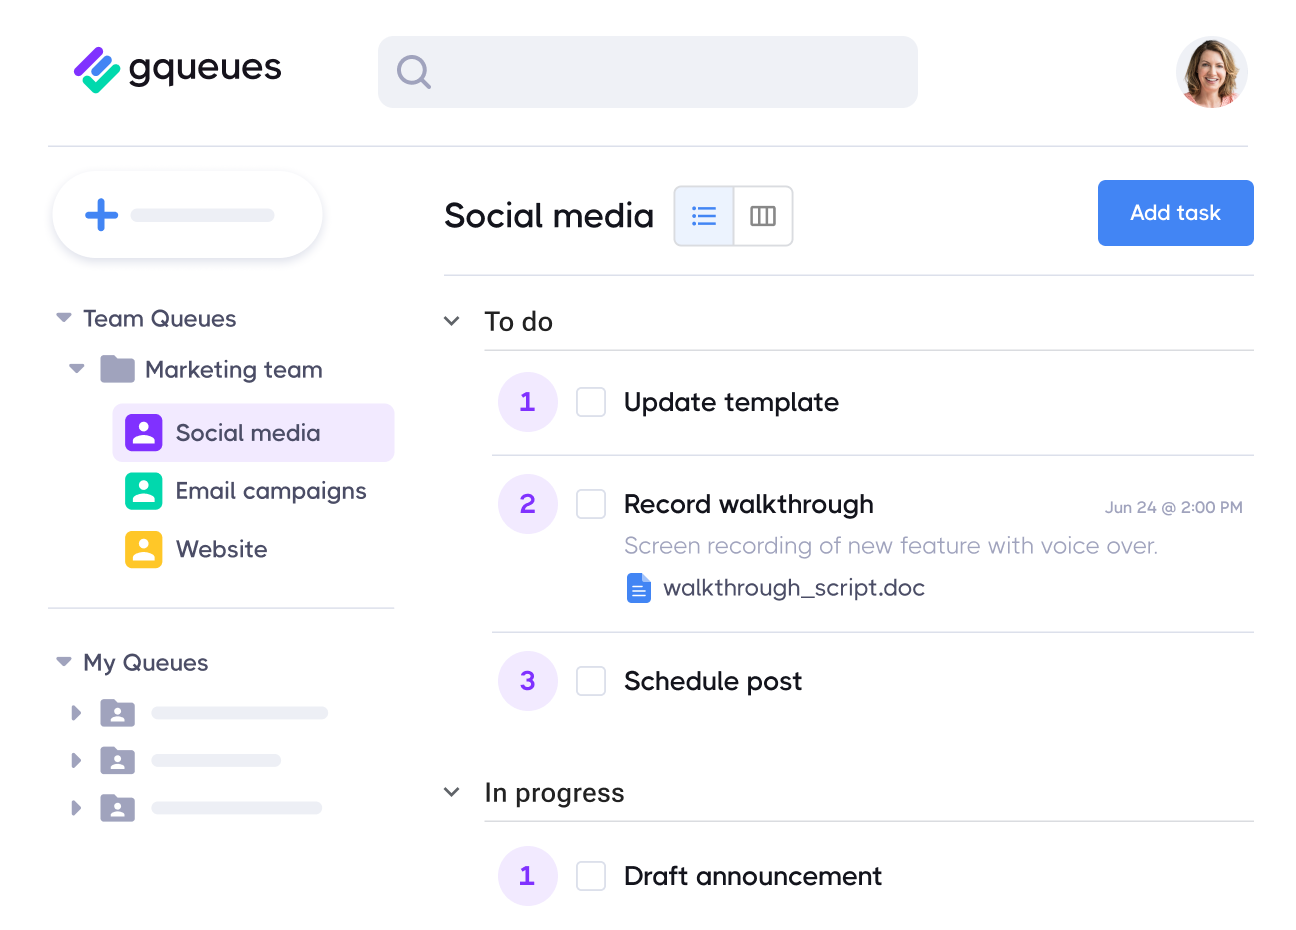Click into the search field
Screen dimensions: 1296x930
tap(648, 72)
